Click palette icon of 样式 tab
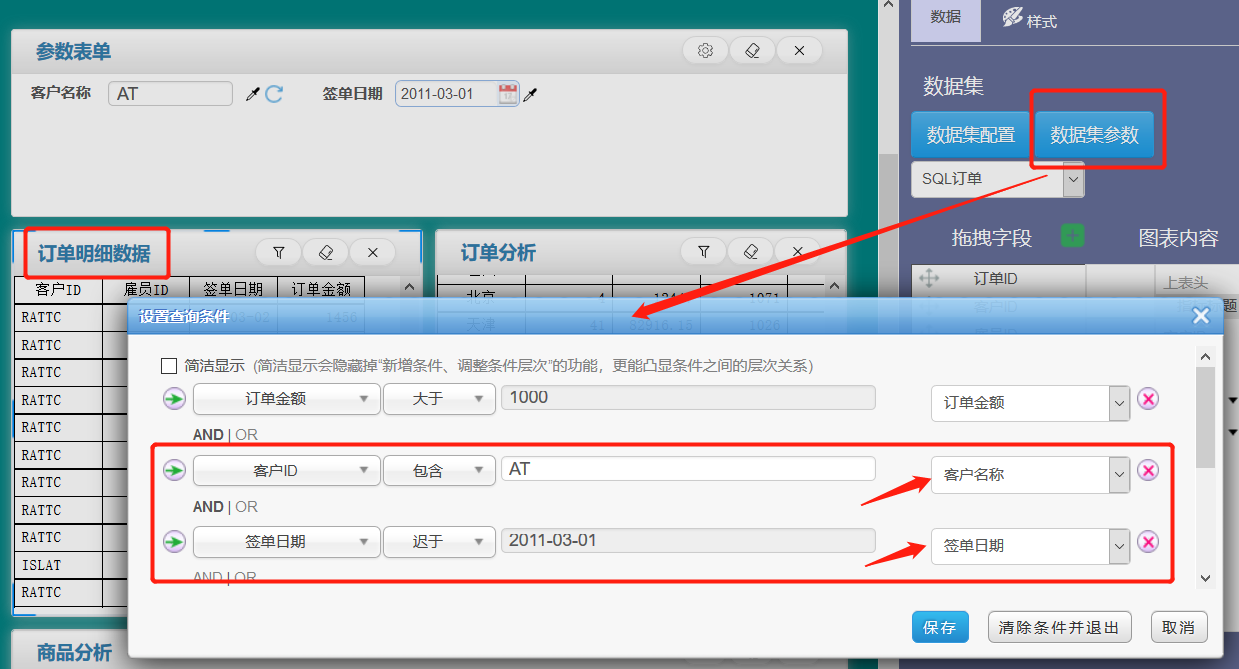This screenshot has width=1239, height=669. (1012, 17)
